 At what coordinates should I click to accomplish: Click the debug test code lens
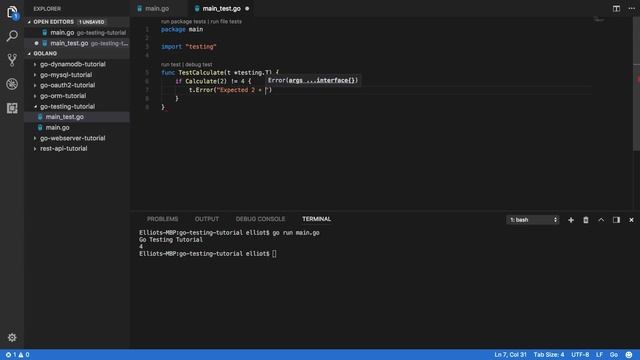point(198,64)
